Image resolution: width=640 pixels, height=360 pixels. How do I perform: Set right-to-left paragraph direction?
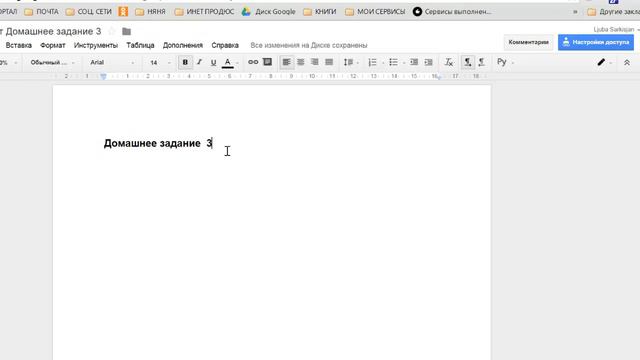click(482, 62)
